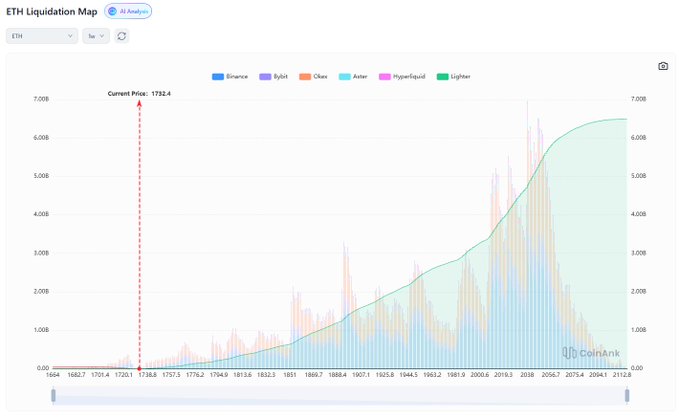This screenshot has height=419, width=679.
Task: Toggle the Binance legend series
Action: click(x=230, y=77)
